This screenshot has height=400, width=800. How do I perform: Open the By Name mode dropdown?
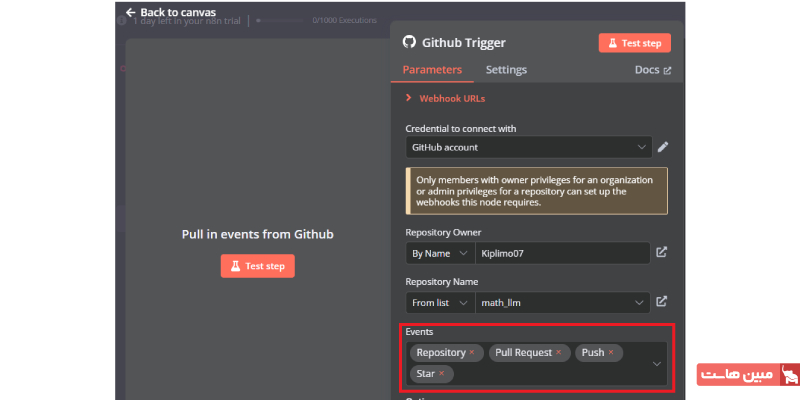click(x=440, y=254)
